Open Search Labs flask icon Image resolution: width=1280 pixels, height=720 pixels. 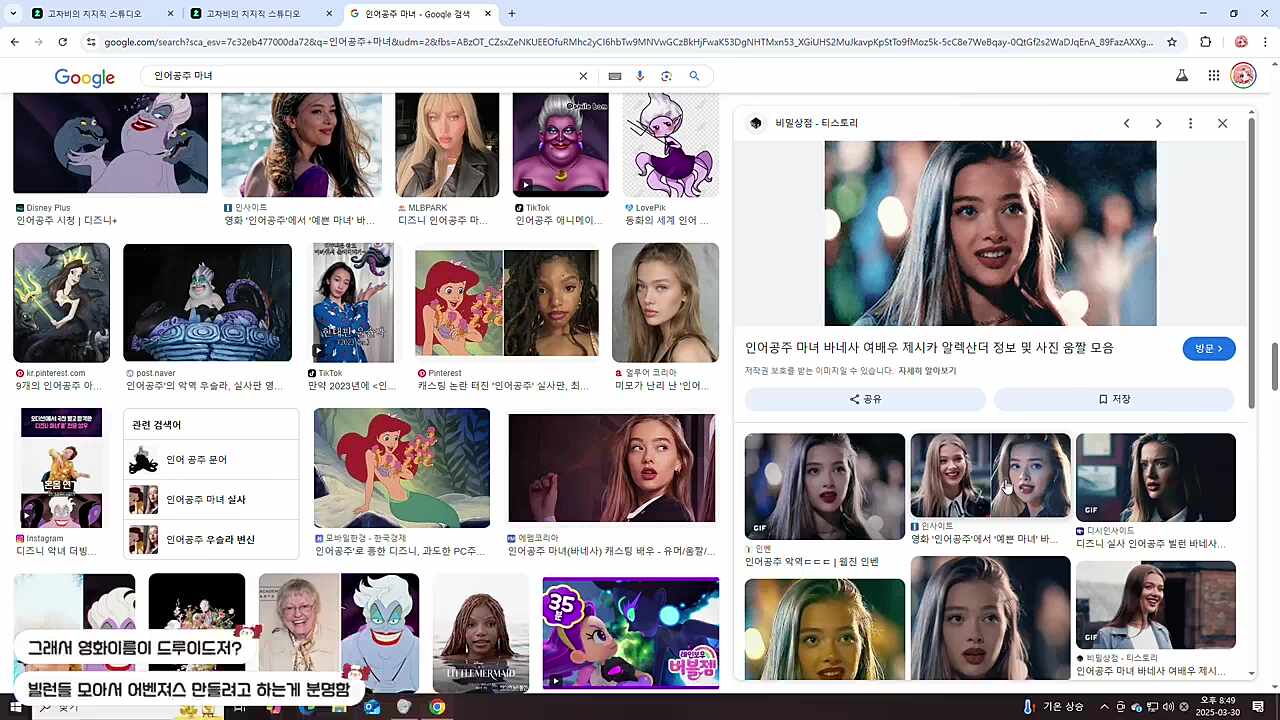1182,76
